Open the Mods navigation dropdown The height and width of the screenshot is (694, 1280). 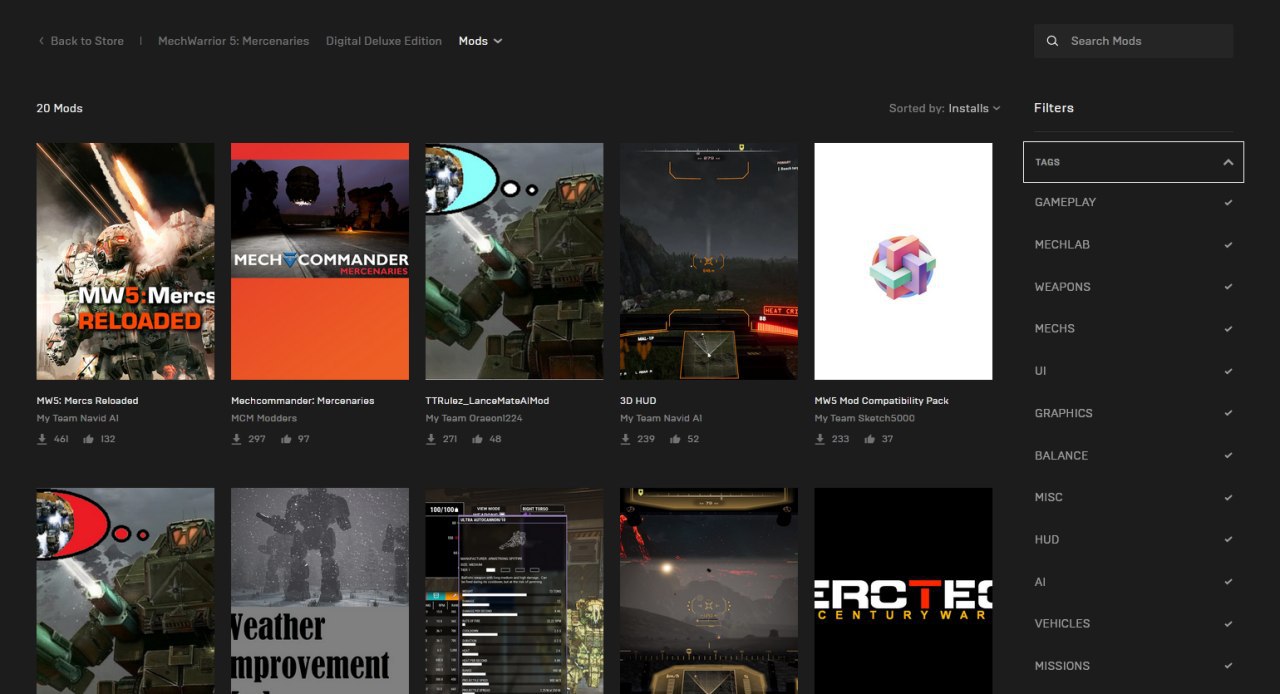480,41
